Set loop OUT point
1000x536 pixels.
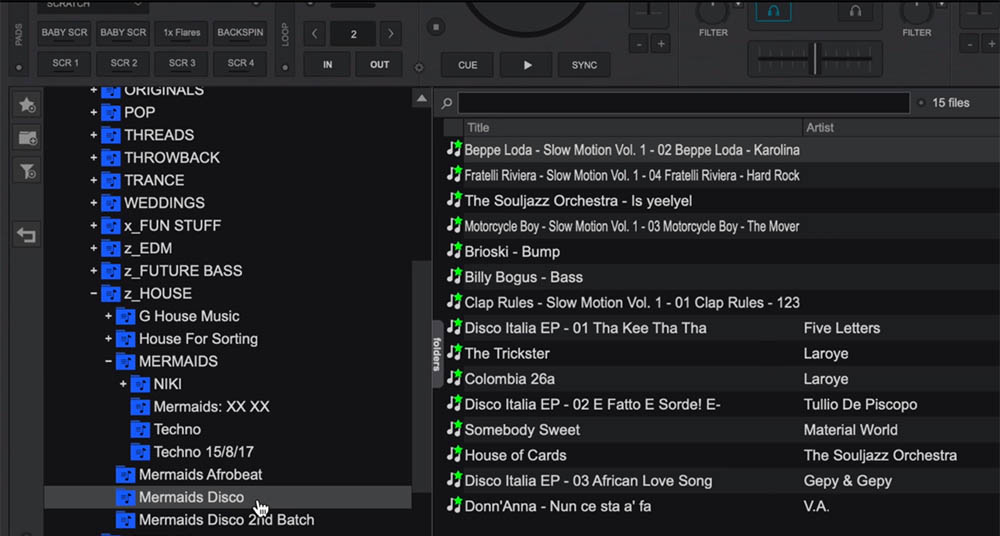click(x=379, y=64)
